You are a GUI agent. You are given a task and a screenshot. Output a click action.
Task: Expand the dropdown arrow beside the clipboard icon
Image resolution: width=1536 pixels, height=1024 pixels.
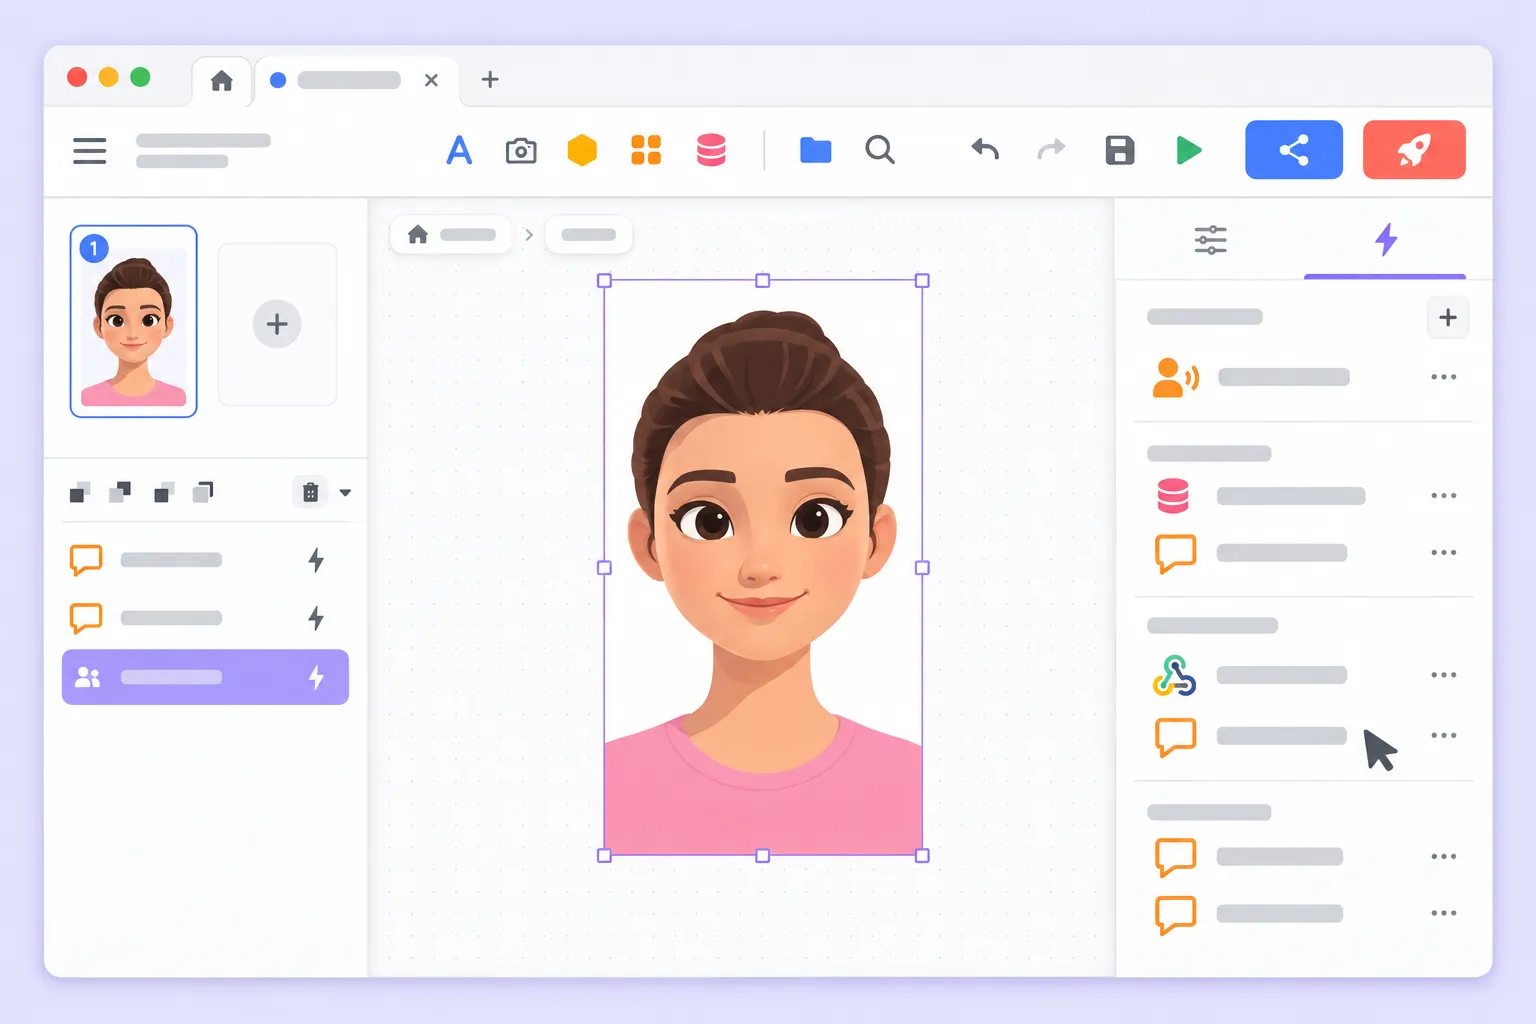(345, 493)
